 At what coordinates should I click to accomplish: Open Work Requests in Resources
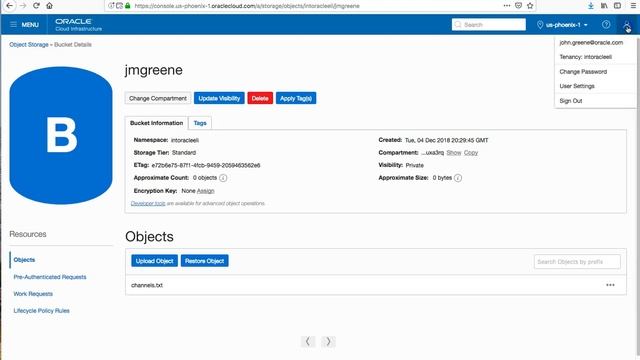tap(33, 294)
